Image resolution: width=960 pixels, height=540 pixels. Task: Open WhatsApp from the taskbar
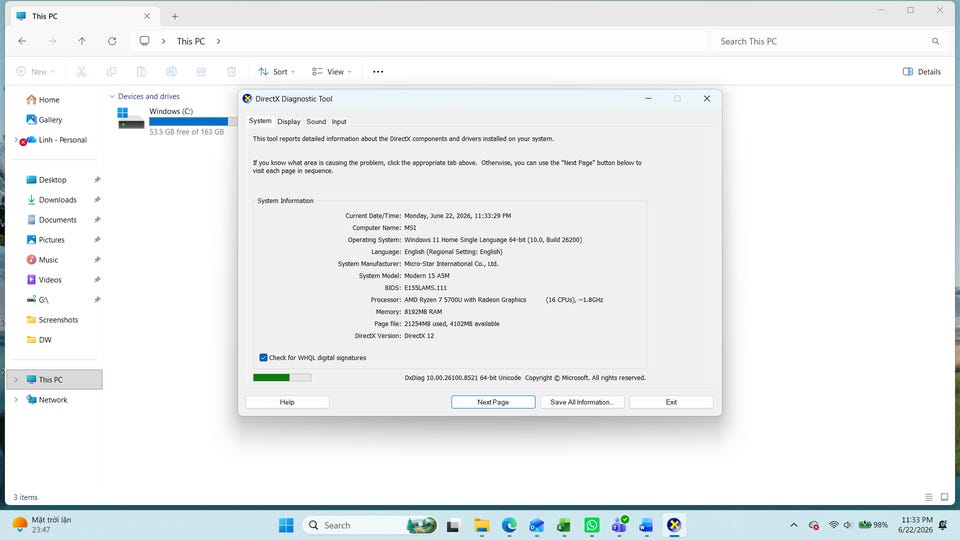click(592, 525)
